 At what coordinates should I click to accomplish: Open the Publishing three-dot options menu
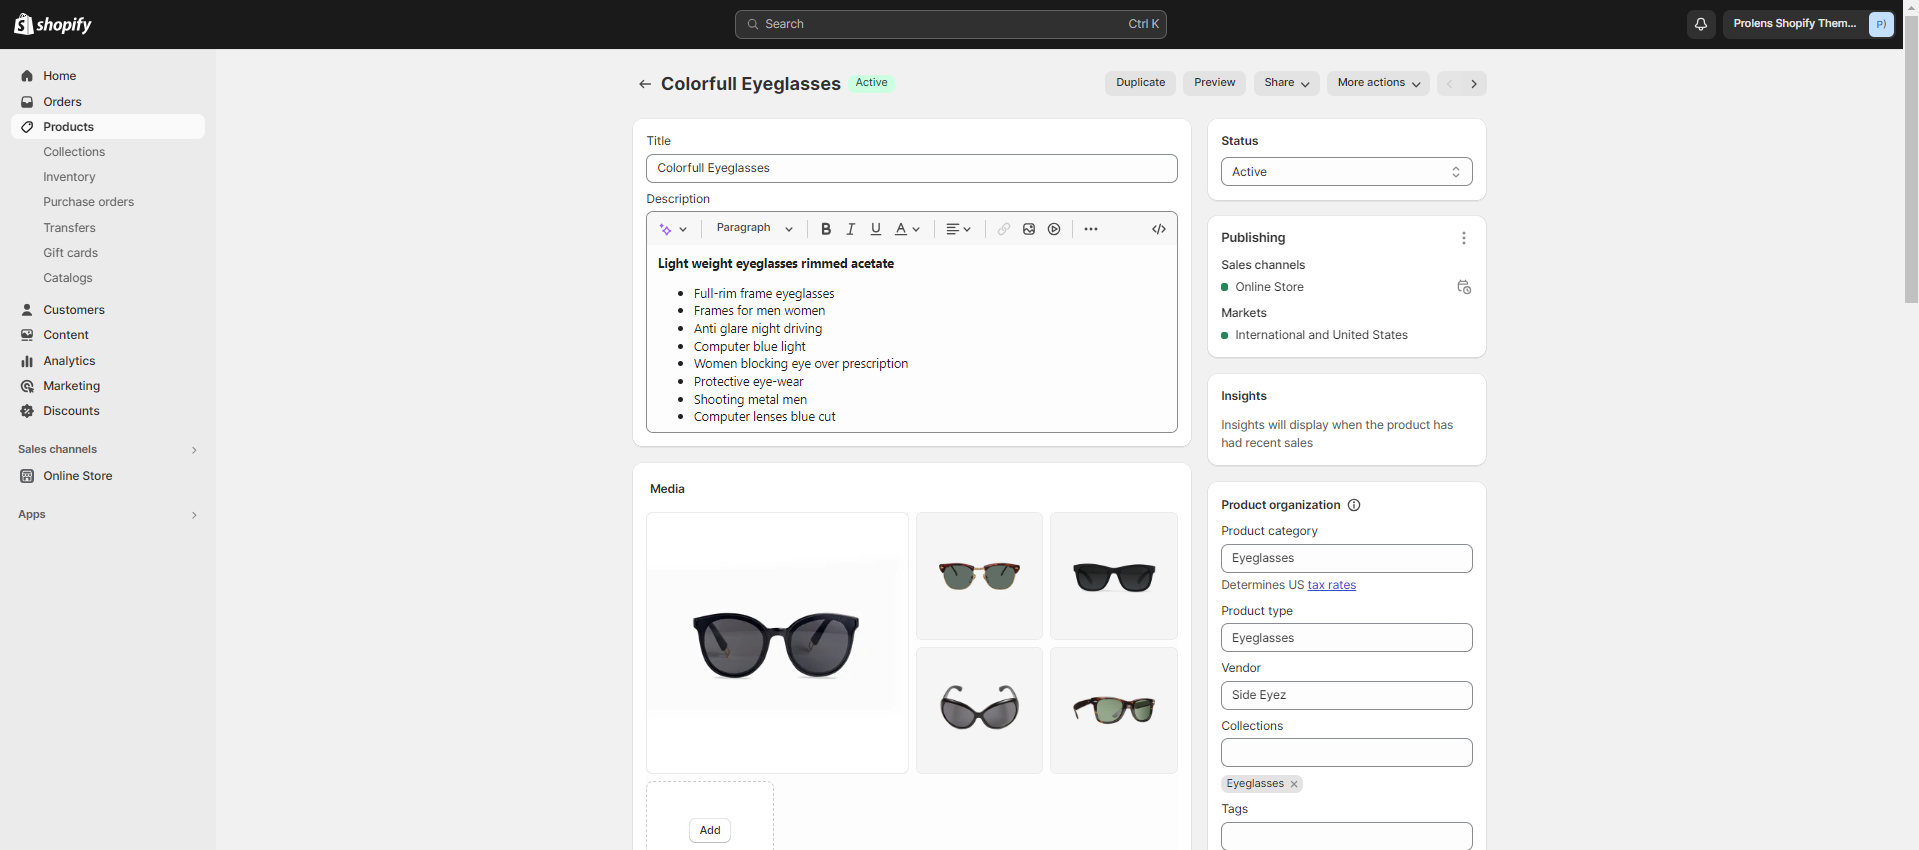click(x=1463, y=238)
